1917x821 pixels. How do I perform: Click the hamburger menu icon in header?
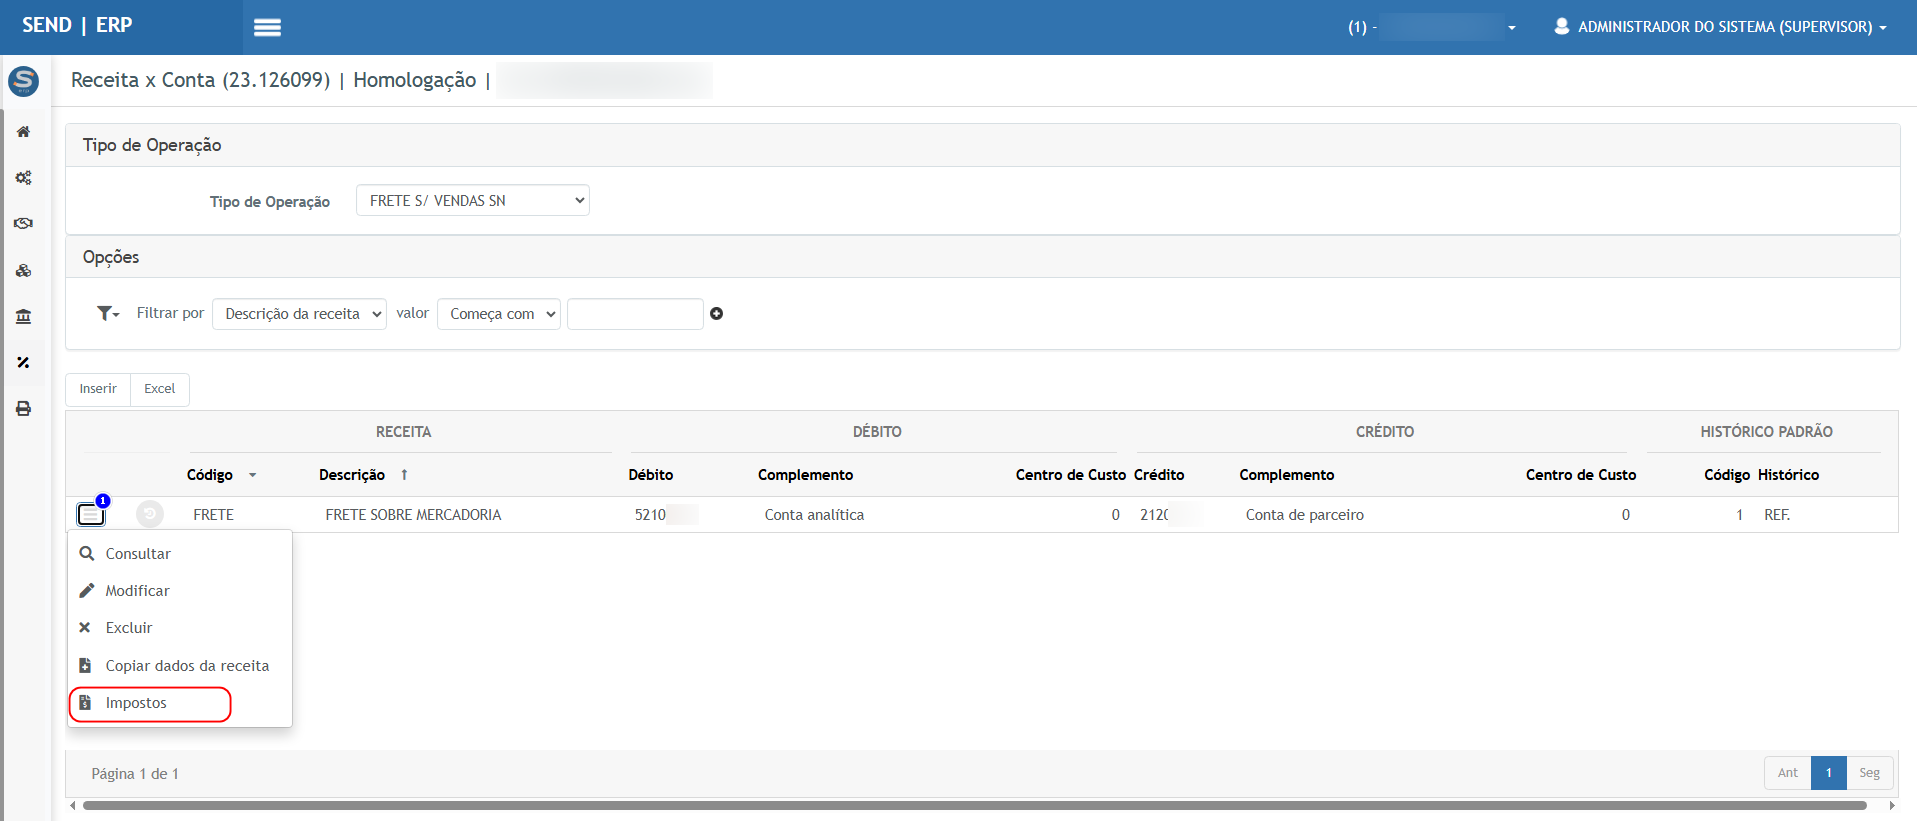(x=267, y=28)
